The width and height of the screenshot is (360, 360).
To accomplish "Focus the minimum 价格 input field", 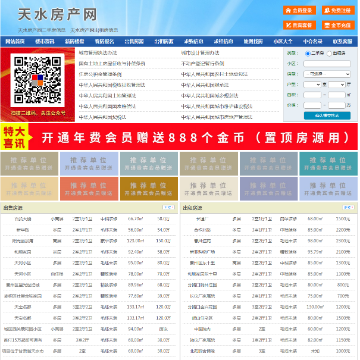I will (312, 105).
